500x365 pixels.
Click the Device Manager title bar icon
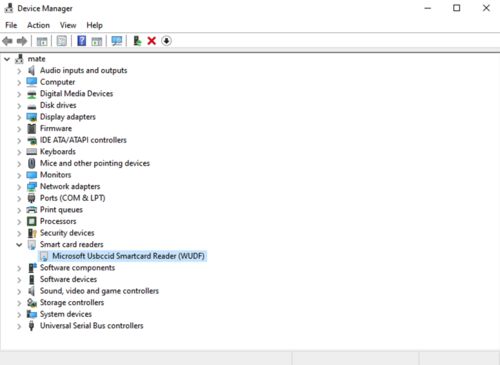pos(9,8)
